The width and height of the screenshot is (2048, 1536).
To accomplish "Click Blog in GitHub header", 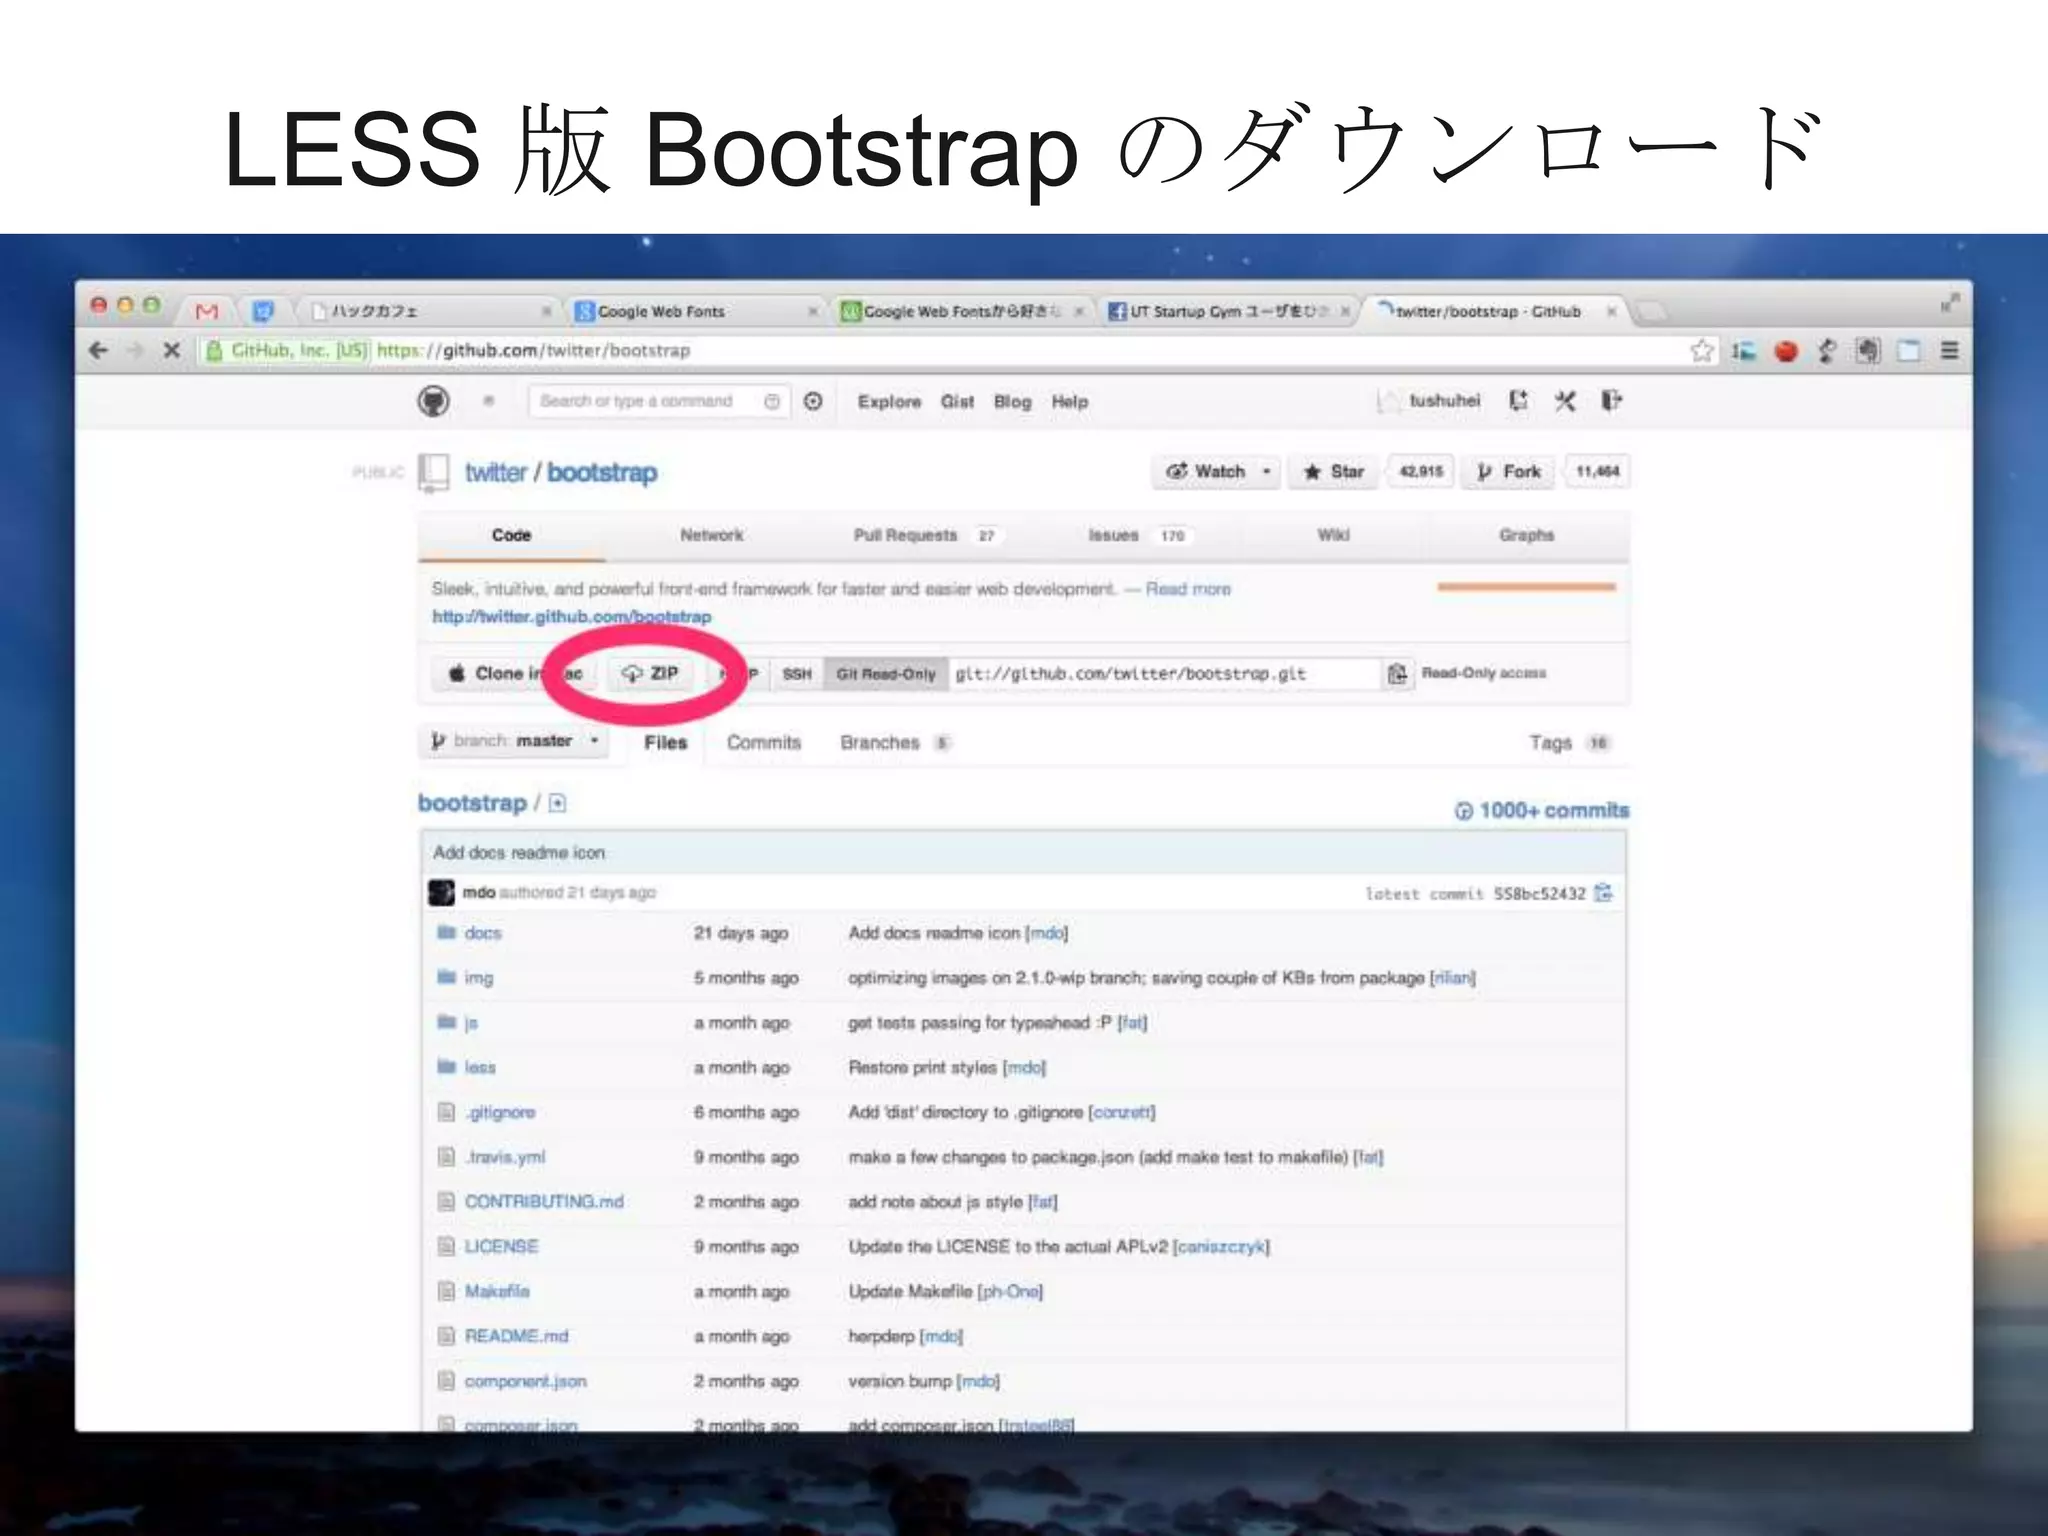I will coord(1012,401).
